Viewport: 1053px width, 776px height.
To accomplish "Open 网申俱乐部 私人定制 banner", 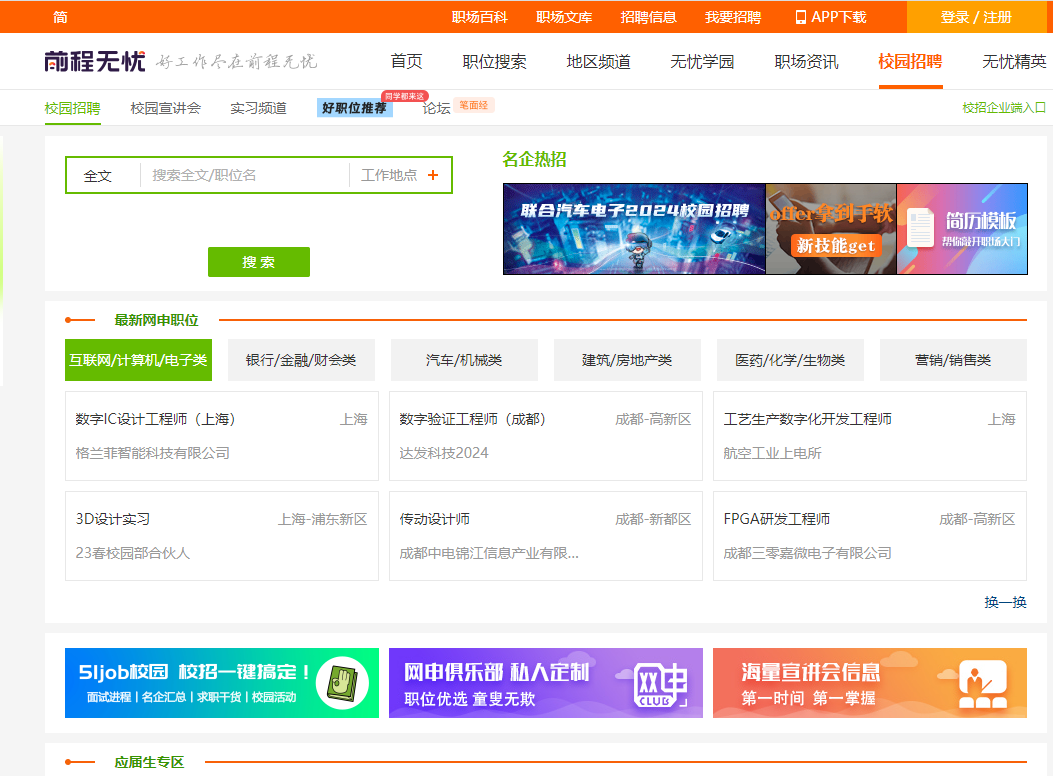I will coord(545,683).
